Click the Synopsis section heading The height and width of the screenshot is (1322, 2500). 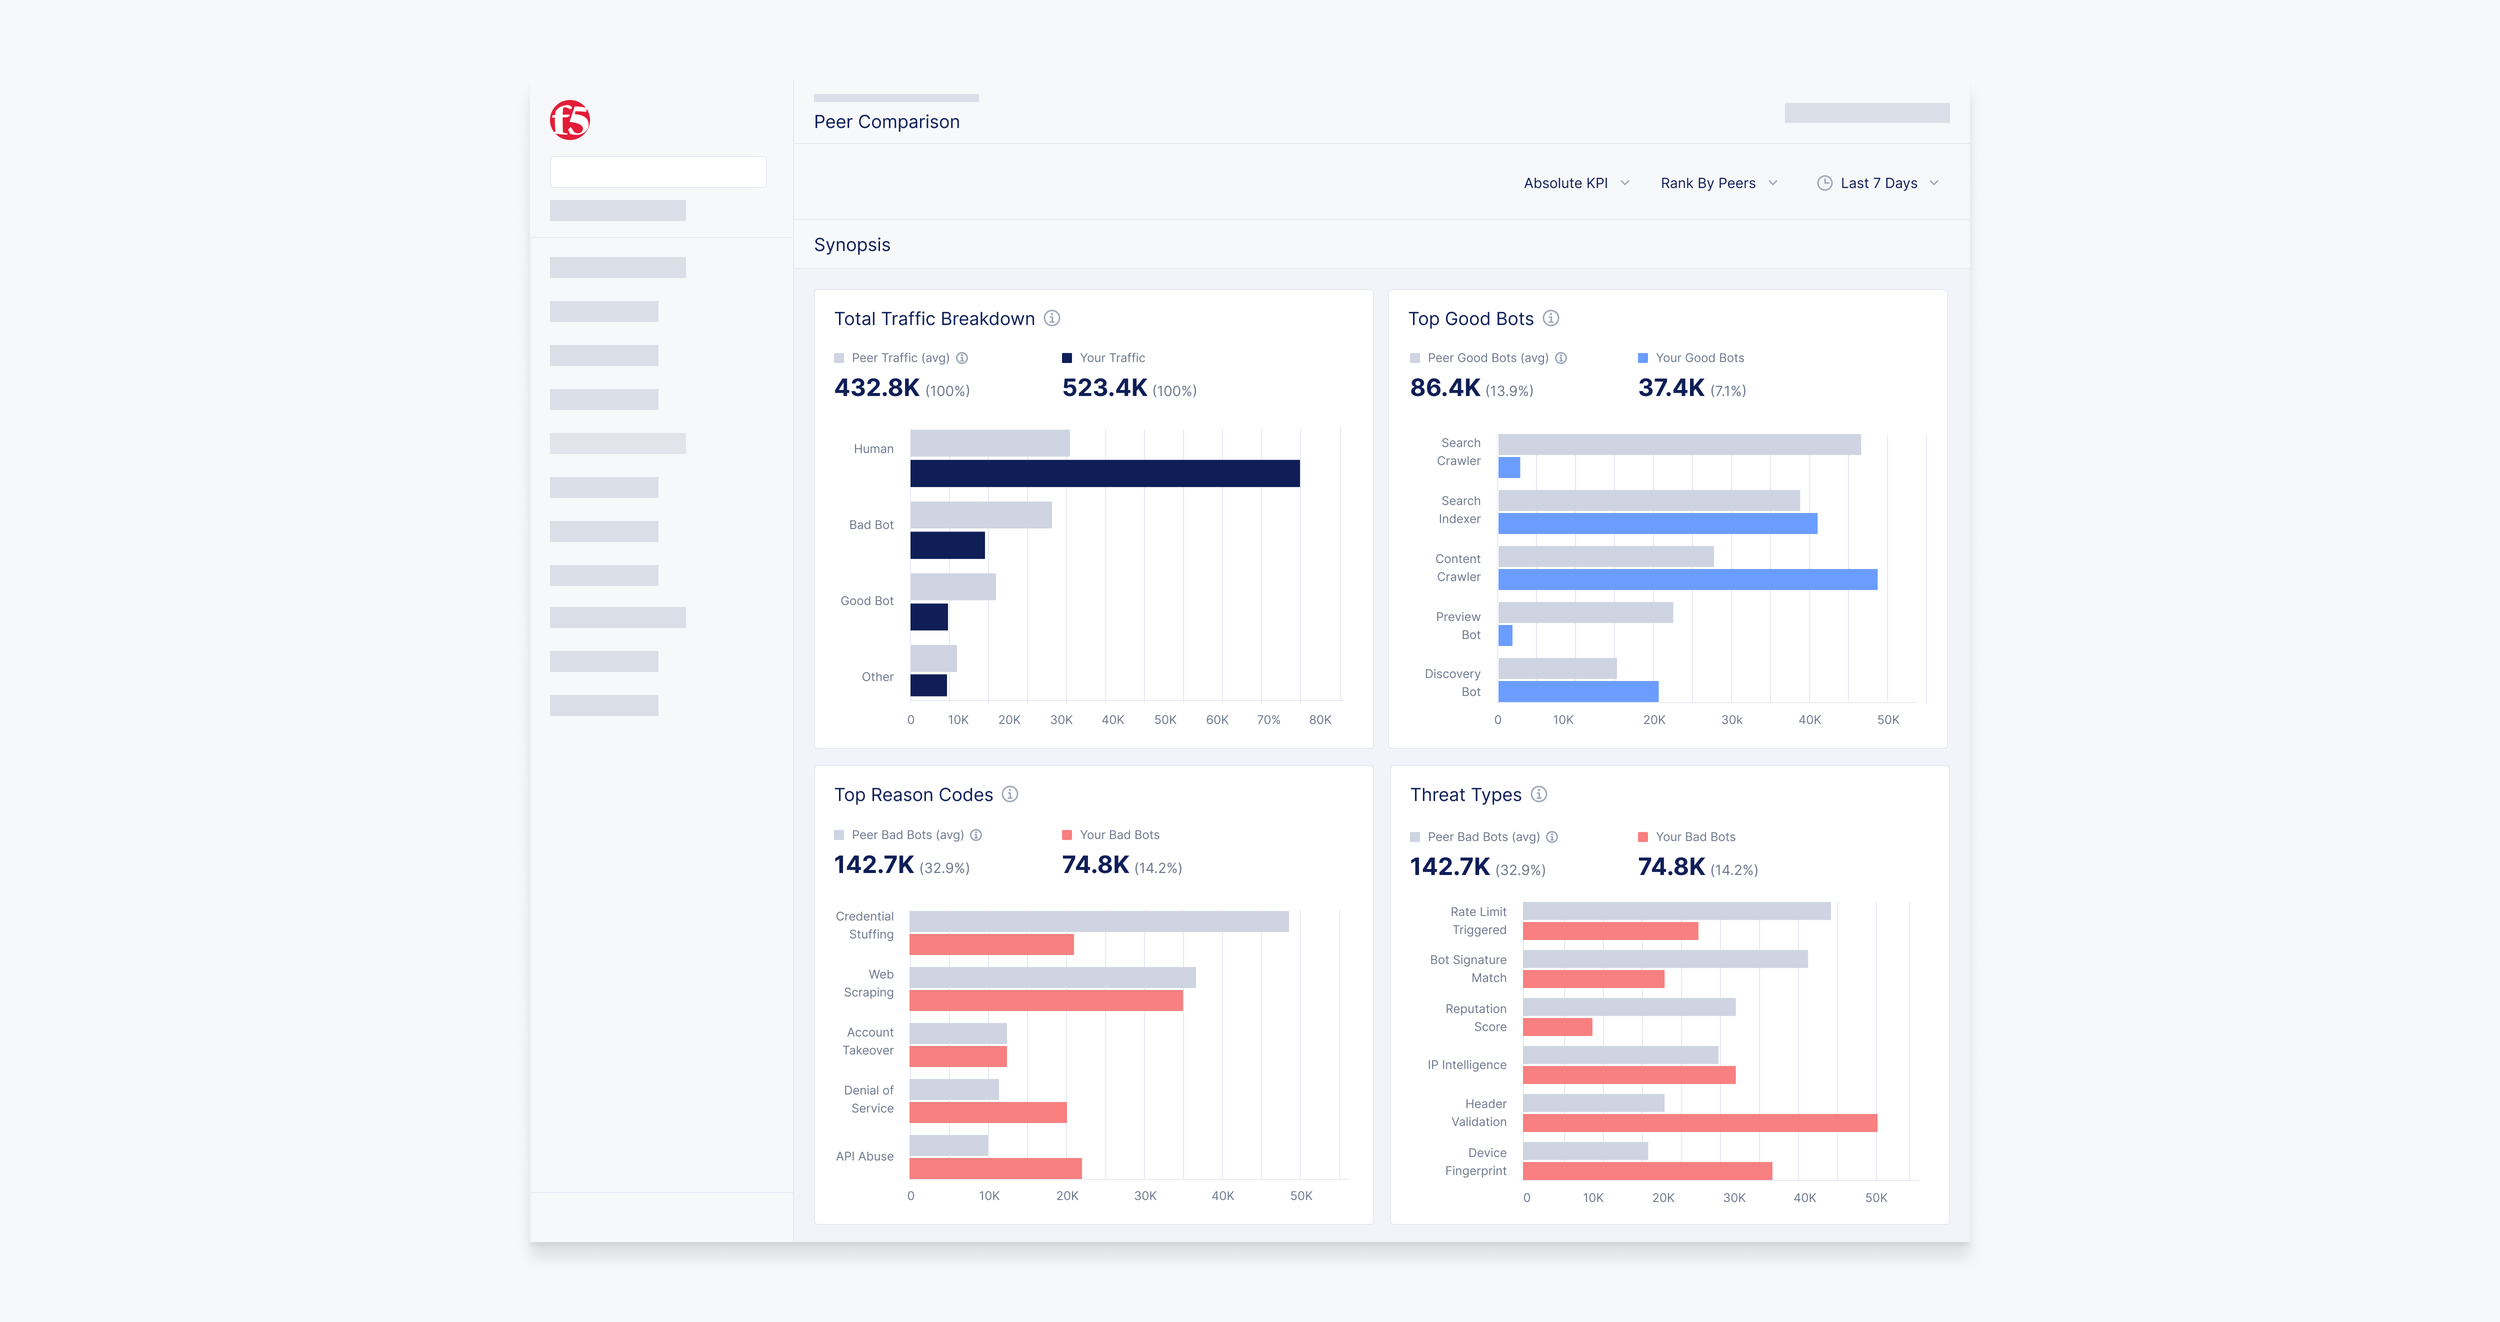[x=852, y=245]
